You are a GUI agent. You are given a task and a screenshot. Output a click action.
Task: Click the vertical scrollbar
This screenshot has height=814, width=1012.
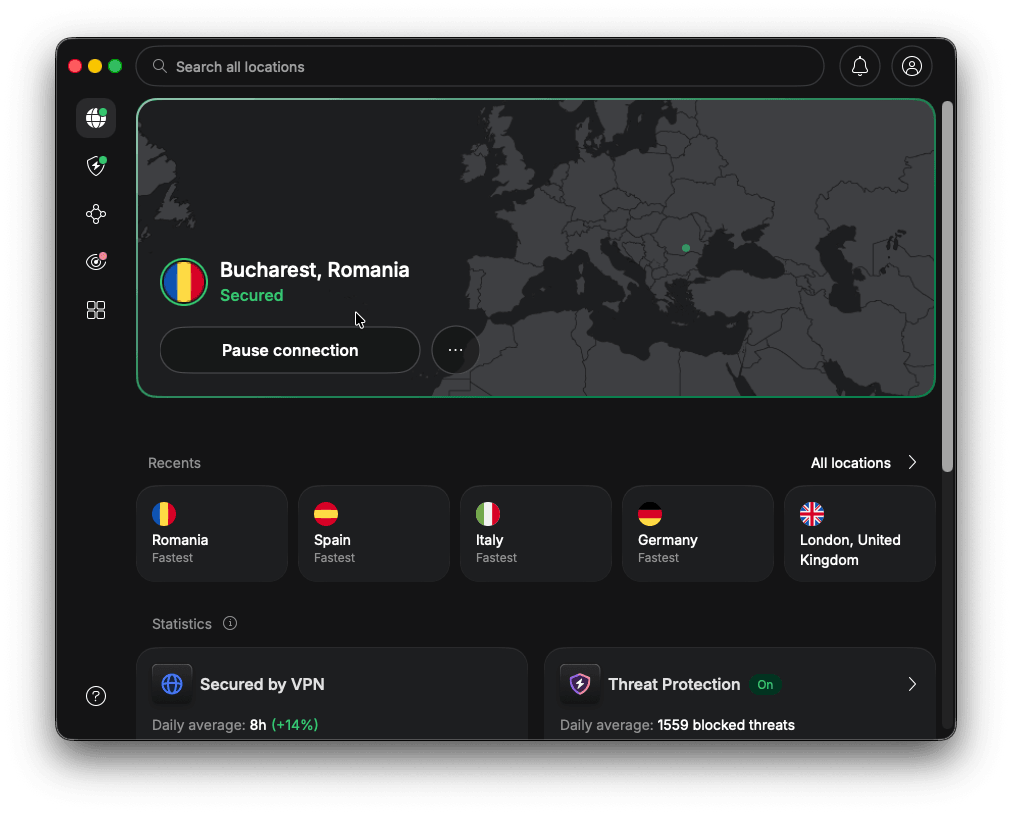(947, 287)
